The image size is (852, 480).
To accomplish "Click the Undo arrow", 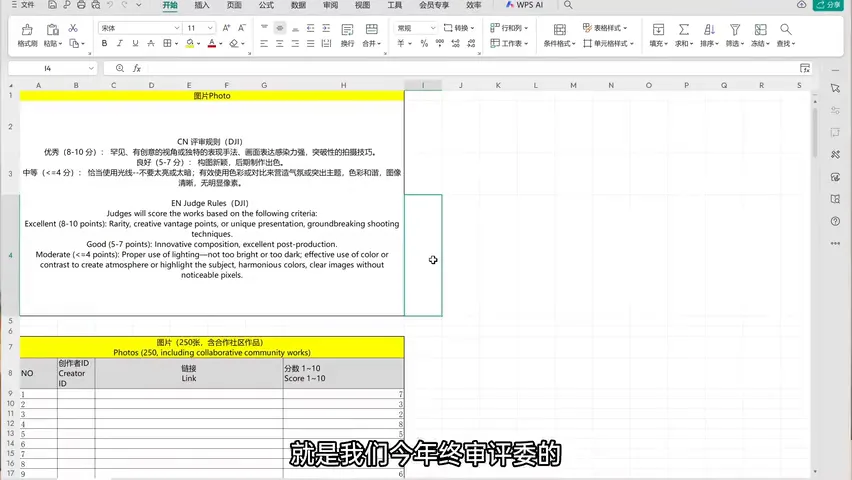I will tap(110, 5).
